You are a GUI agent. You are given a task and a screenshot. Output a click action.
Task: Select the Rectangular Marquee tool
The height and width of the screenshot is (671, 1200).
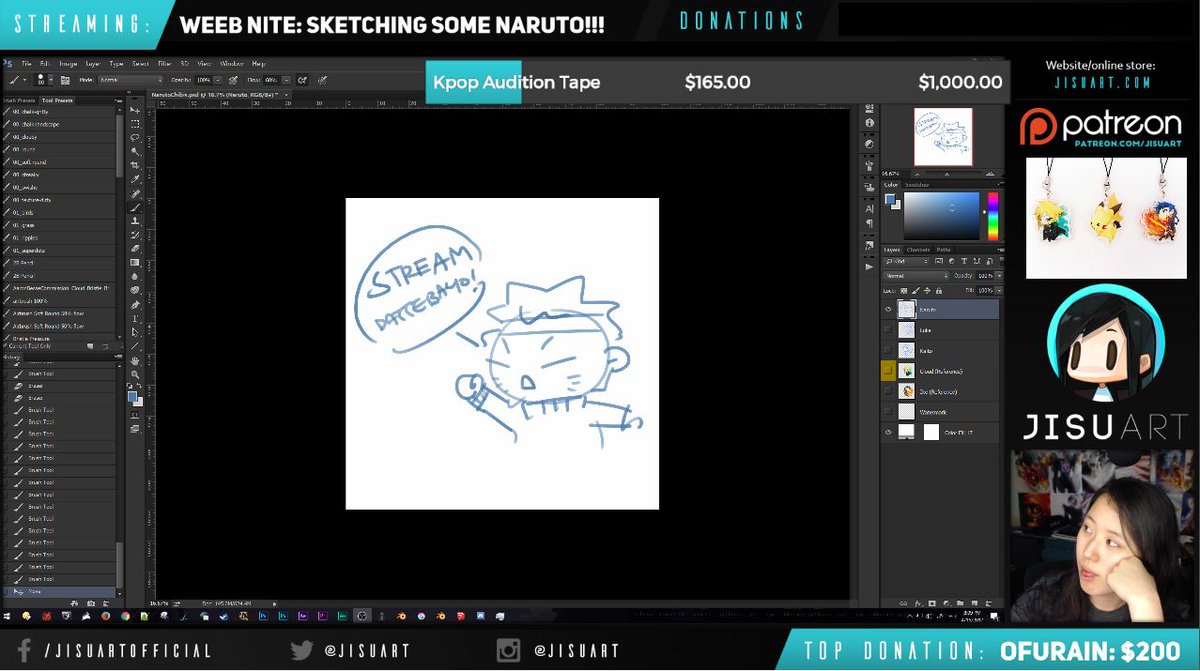[135, 124]
